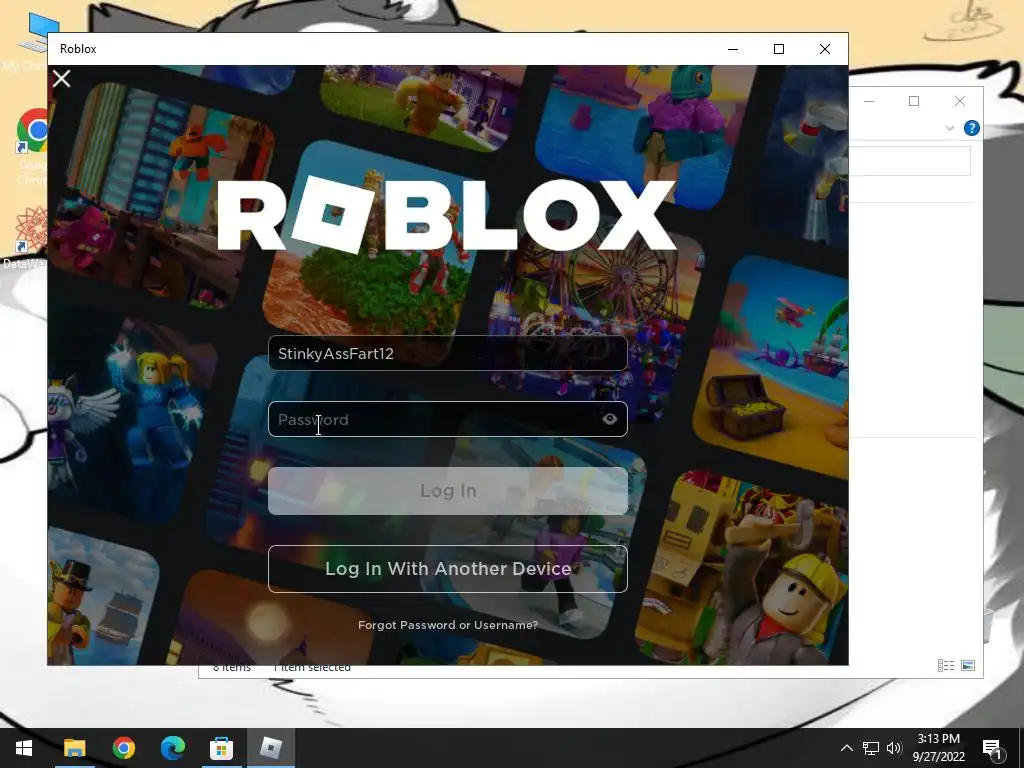Click the File Explorer search box
1024x768 pixels.
[x=910, y=161]
